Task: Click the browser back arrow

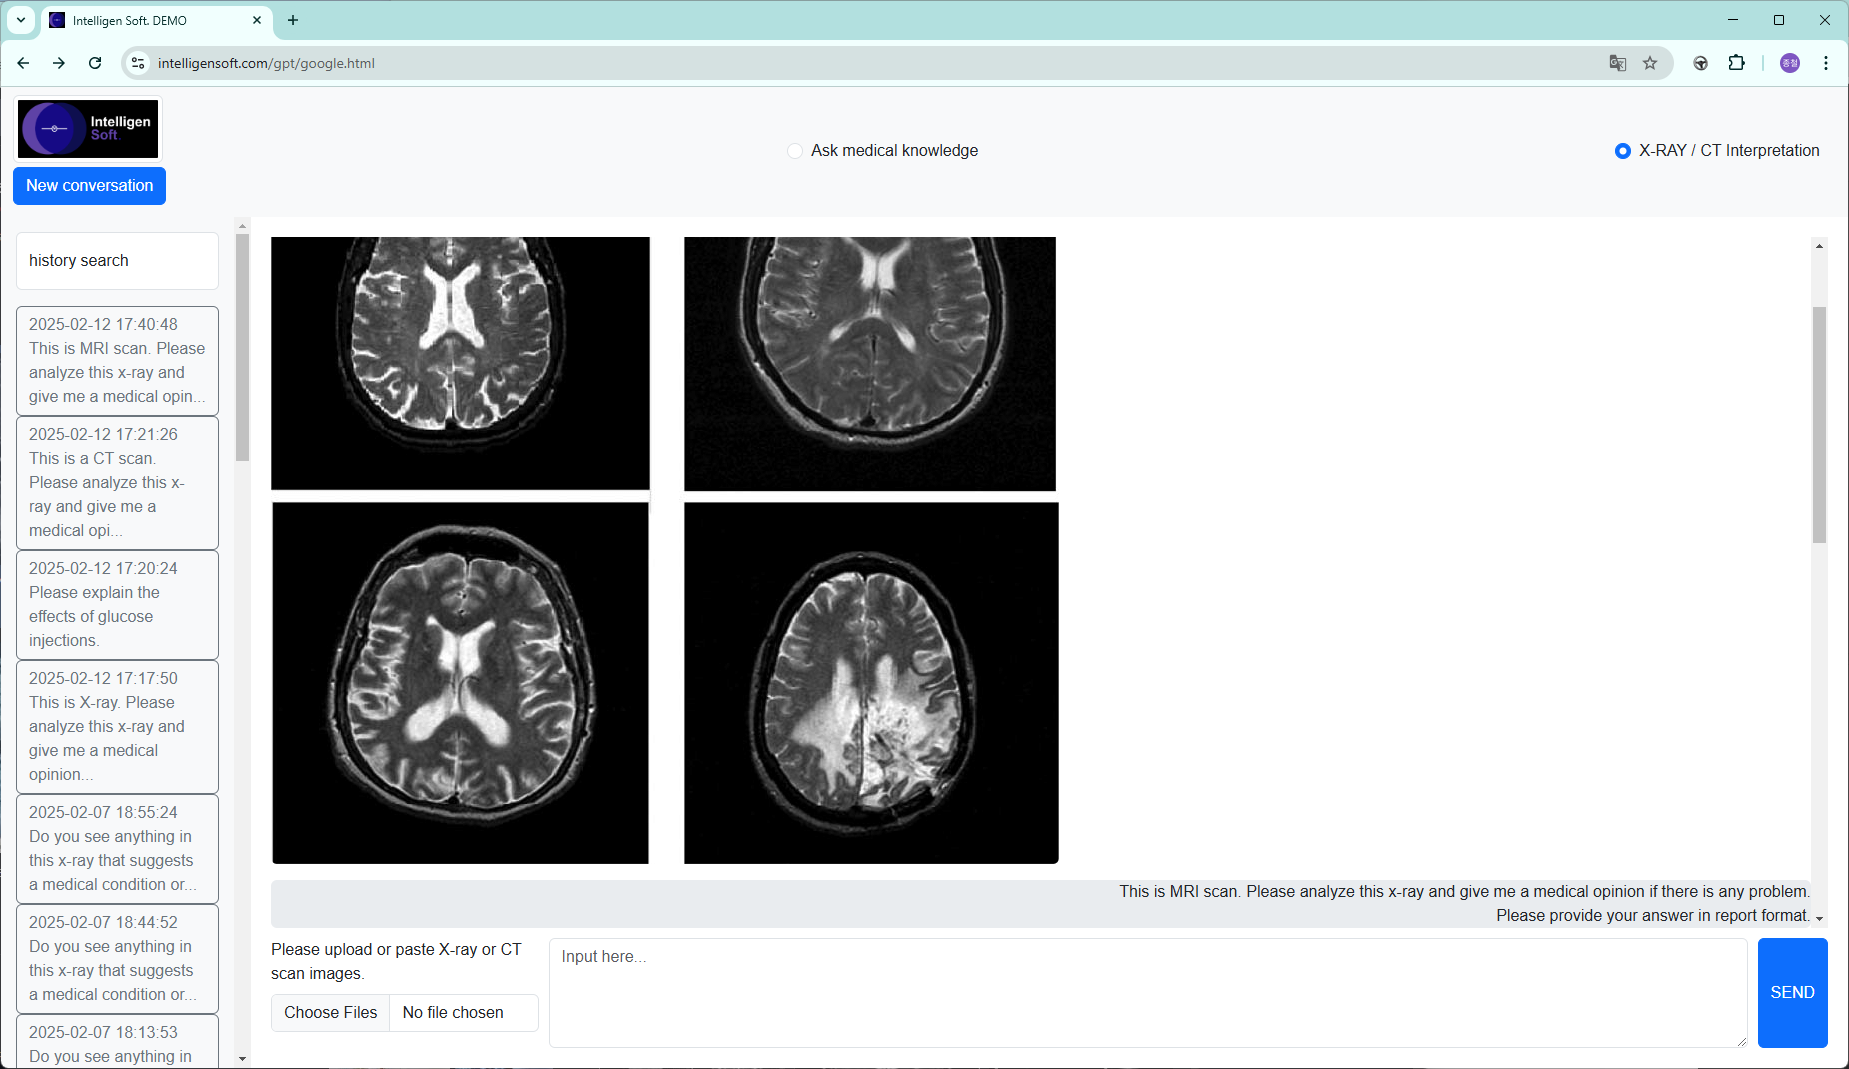Action: tap(23, 63)
